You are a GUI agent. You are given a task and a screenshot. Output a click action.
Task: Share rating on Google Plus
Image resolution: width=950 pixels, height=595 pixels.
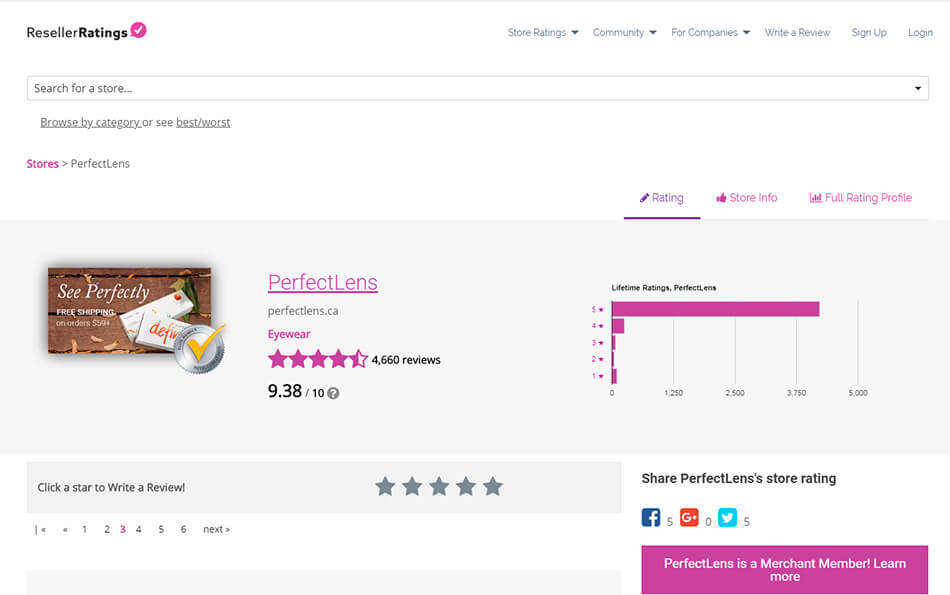tap(689, 517)
